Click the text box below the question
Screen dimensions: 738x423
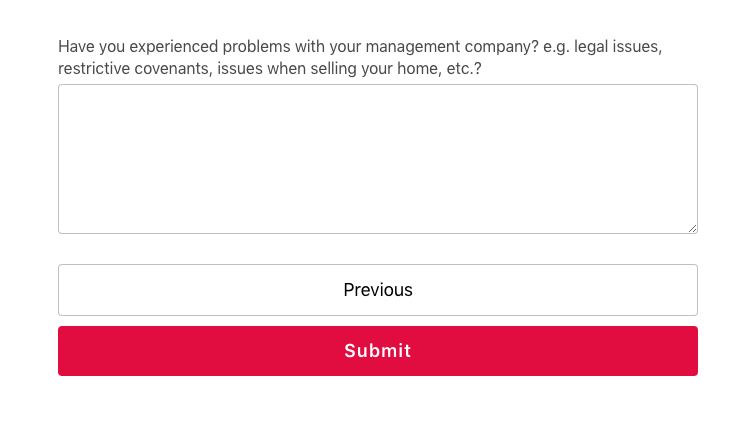[377, 159]
